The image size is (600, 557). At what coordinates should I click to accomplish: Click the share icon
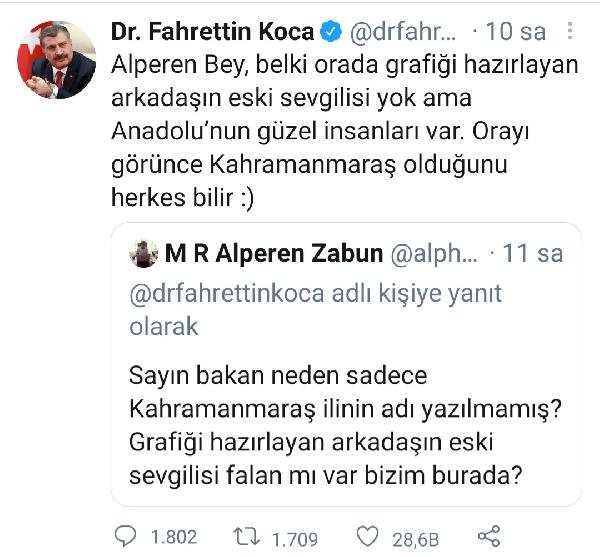click(x=489, y=536)
